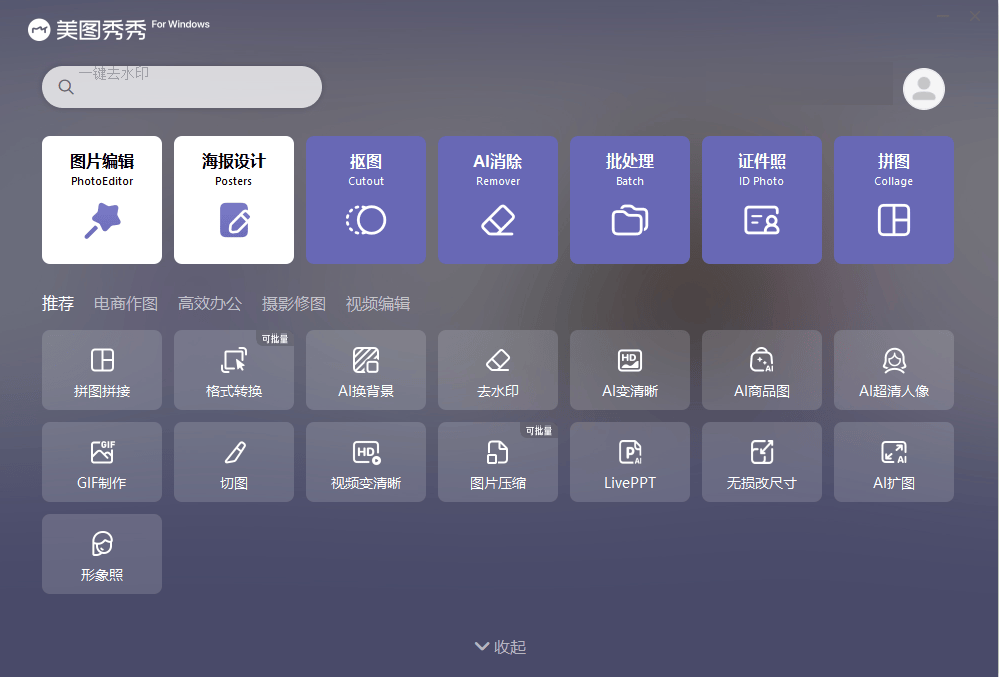Image resolution: width=999 pixels, height=677 pixels.
Task: Launch the LivePPT tool
Action: [x=629, y=462]
